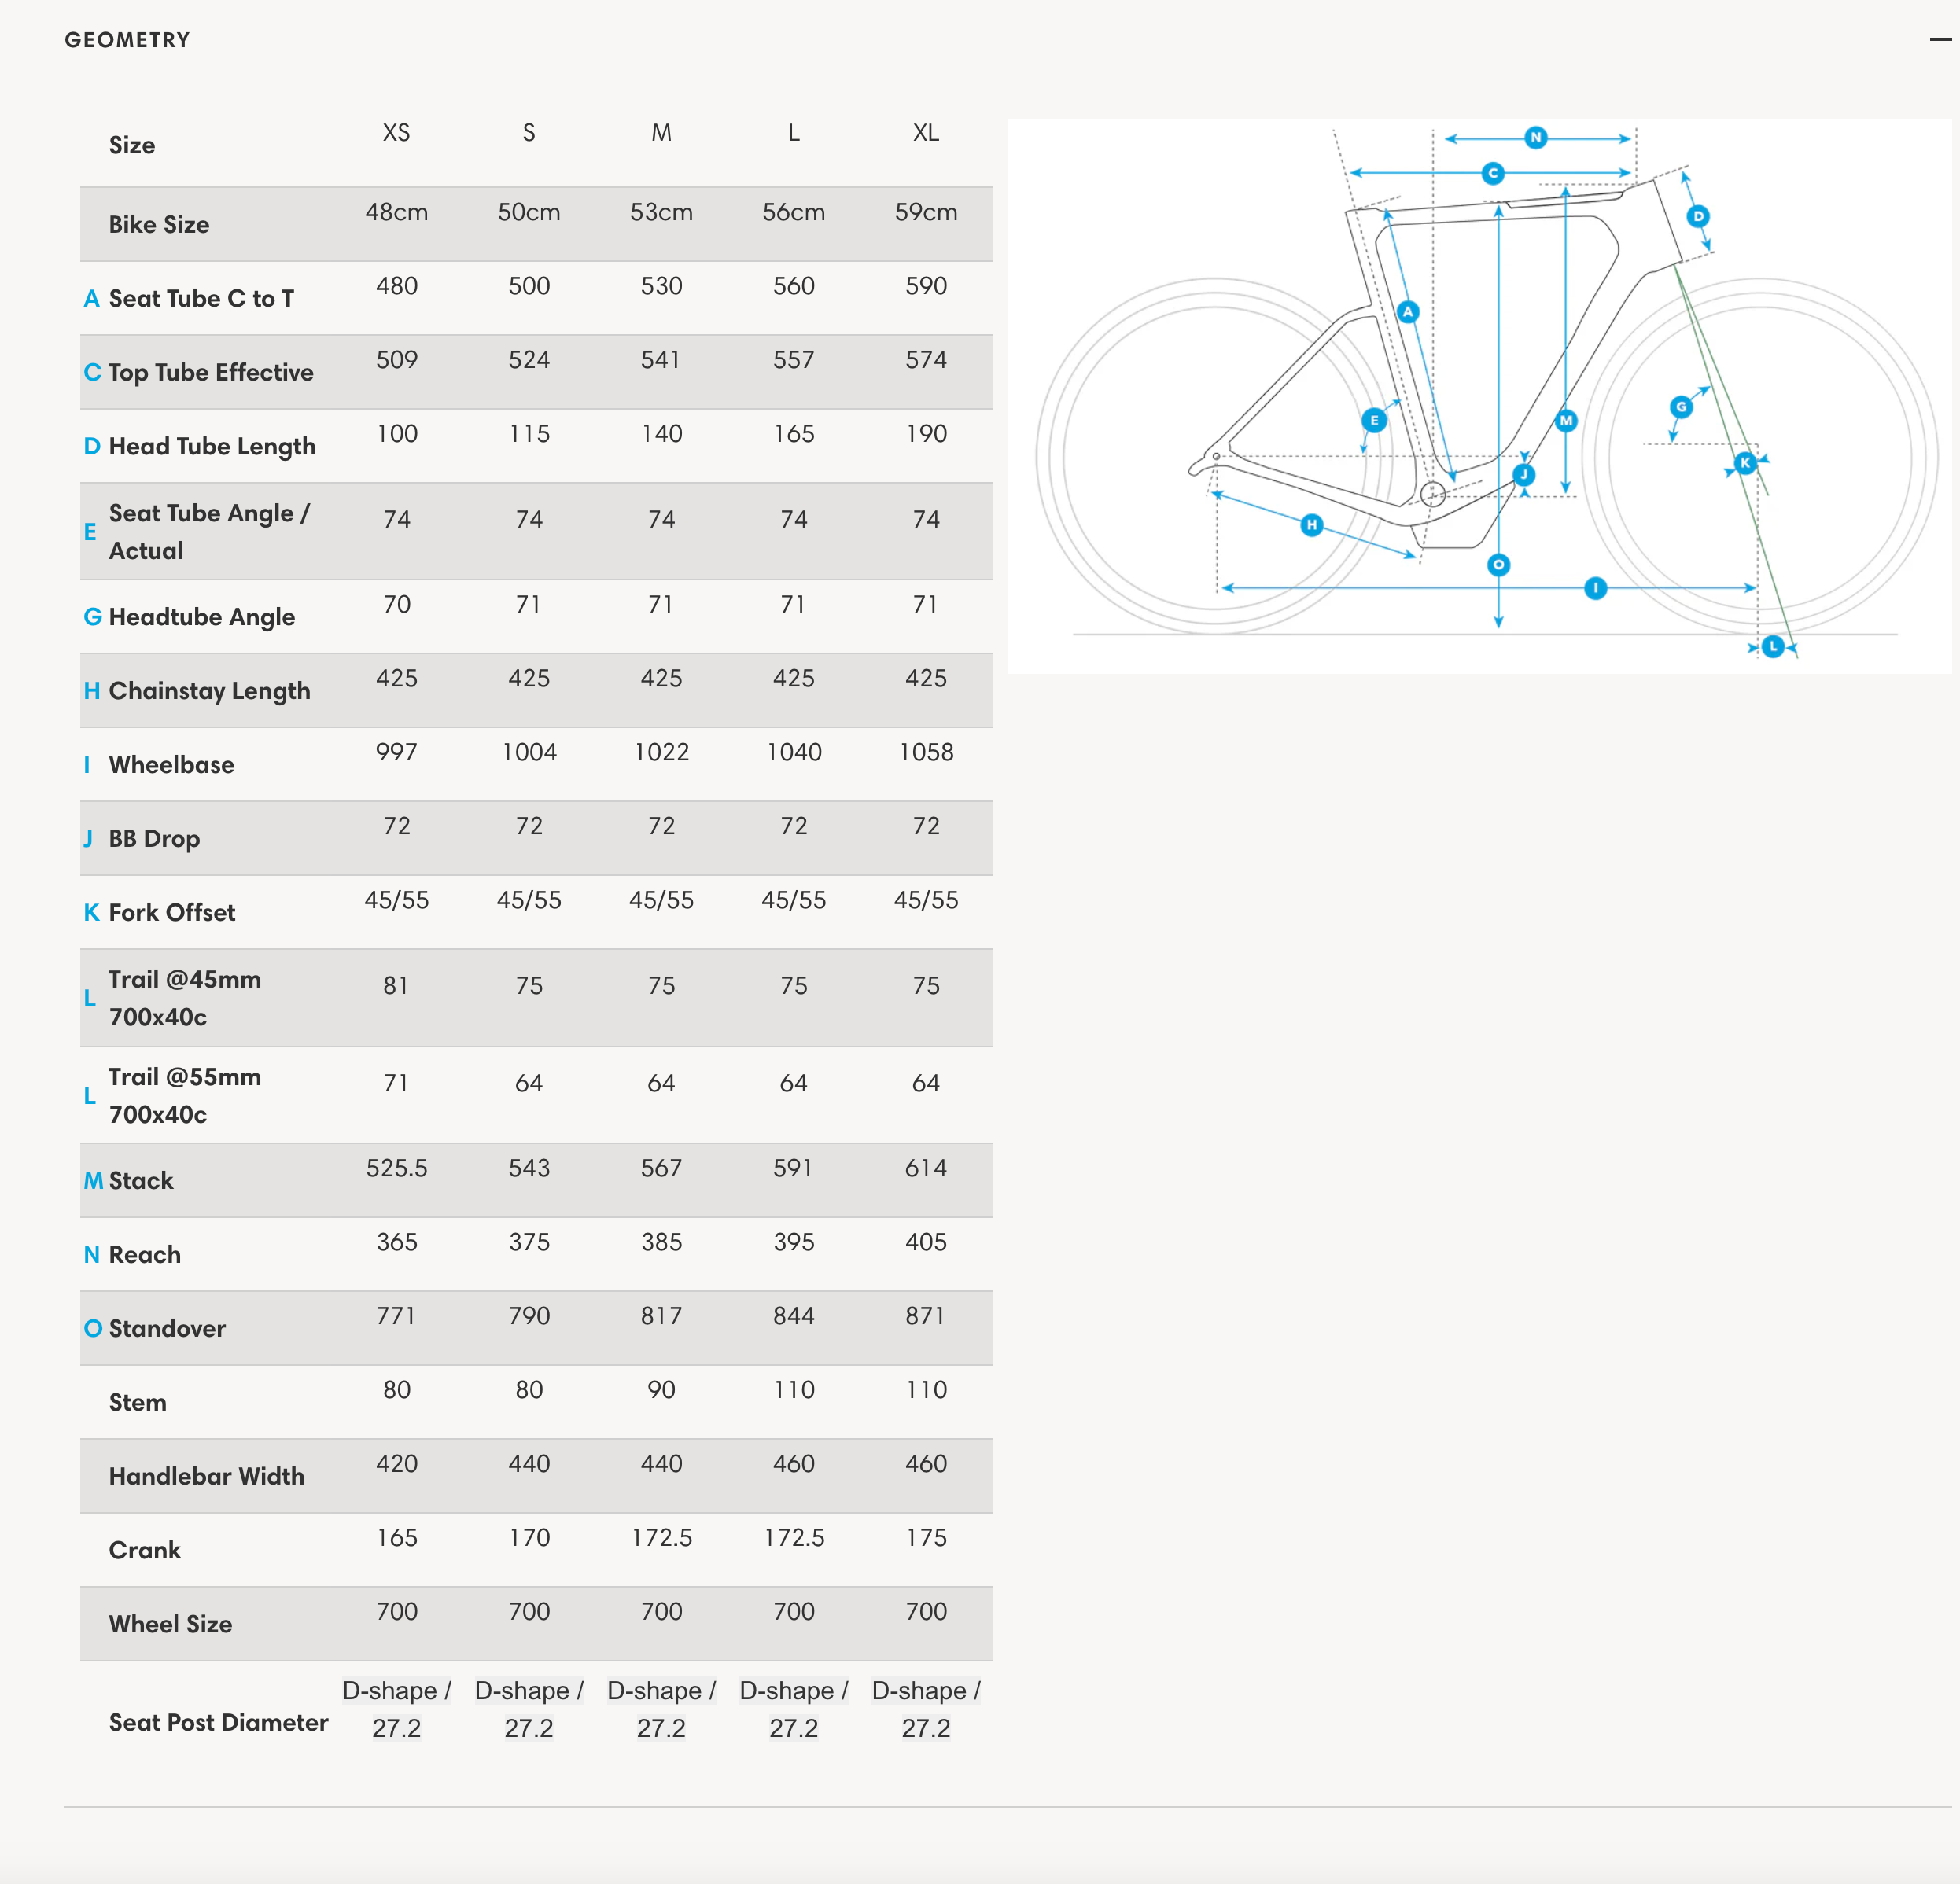Click the H chainstay marker on the diagram
This screenshot has height=1884, width=1960.
tap(1312, 525)
